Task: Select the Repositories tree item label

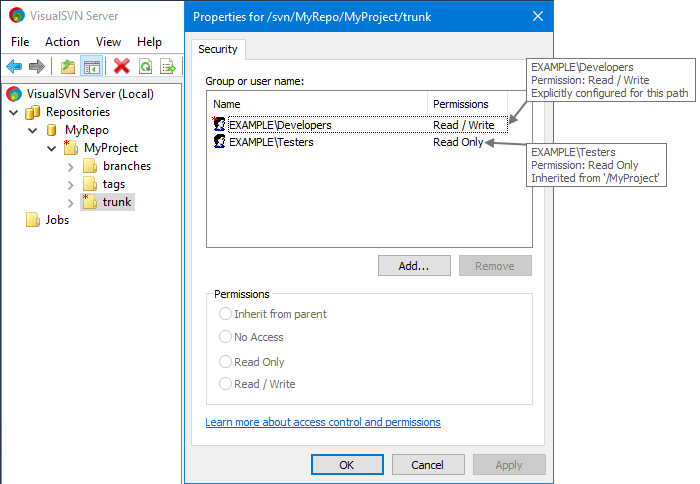Action: click(x=78, y=112)
